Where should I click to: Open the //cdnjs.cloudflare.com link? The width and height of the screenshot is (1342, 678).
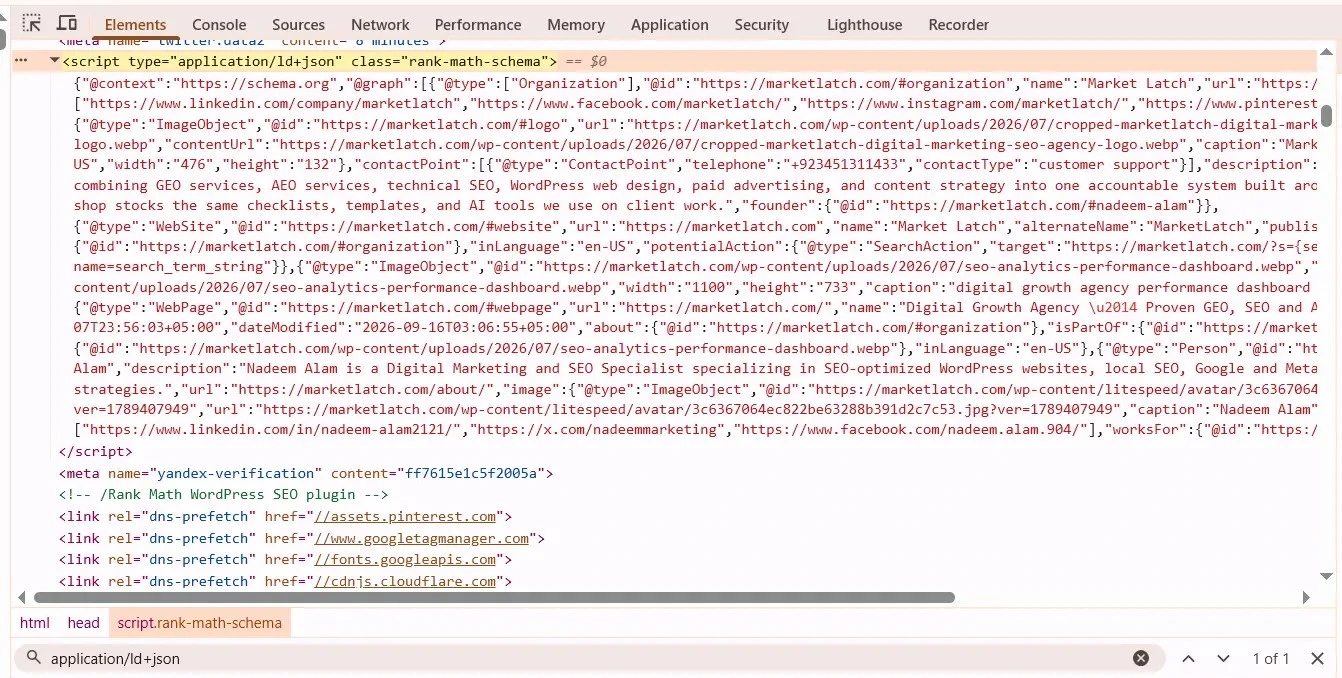click(405, 581)
